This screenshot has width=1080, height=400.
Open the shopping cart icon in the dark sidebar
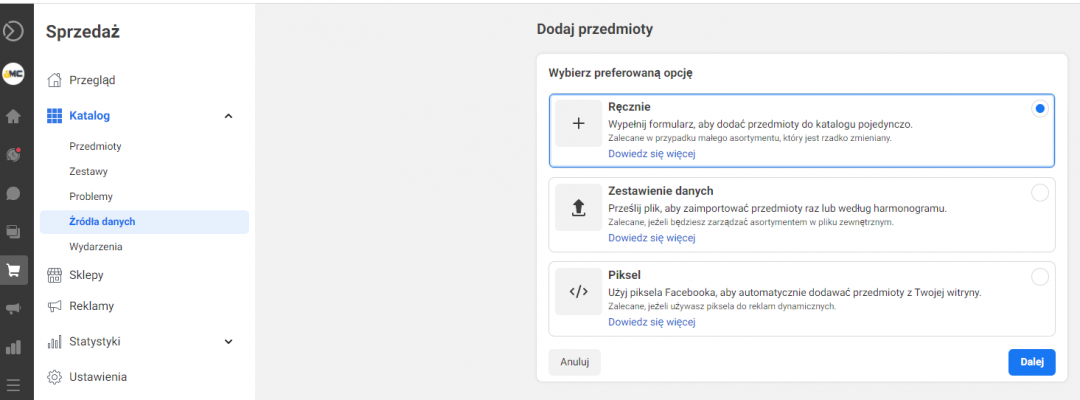tap(14, 270)
